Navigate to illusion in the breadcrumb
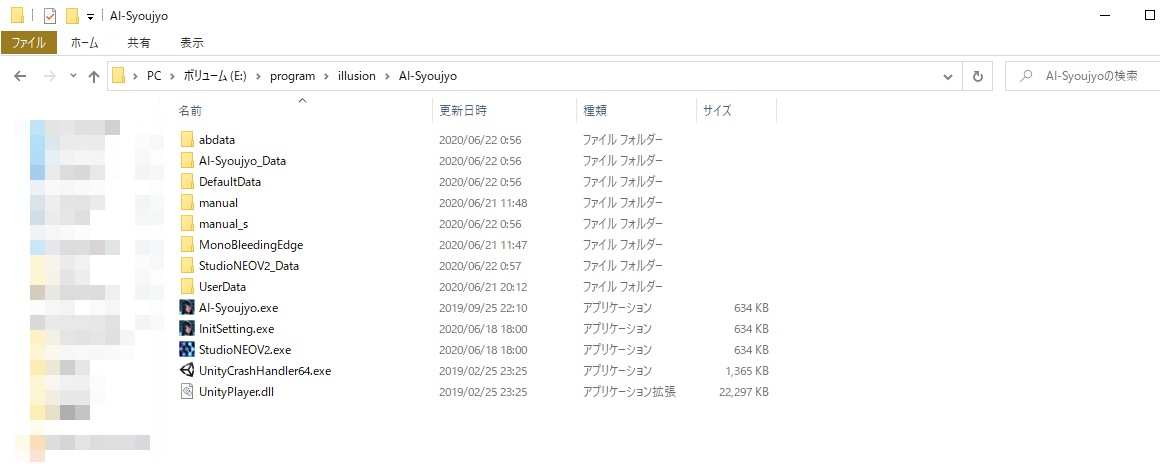The height and width of the screenshot is (464, 1160). click(356, 75)
